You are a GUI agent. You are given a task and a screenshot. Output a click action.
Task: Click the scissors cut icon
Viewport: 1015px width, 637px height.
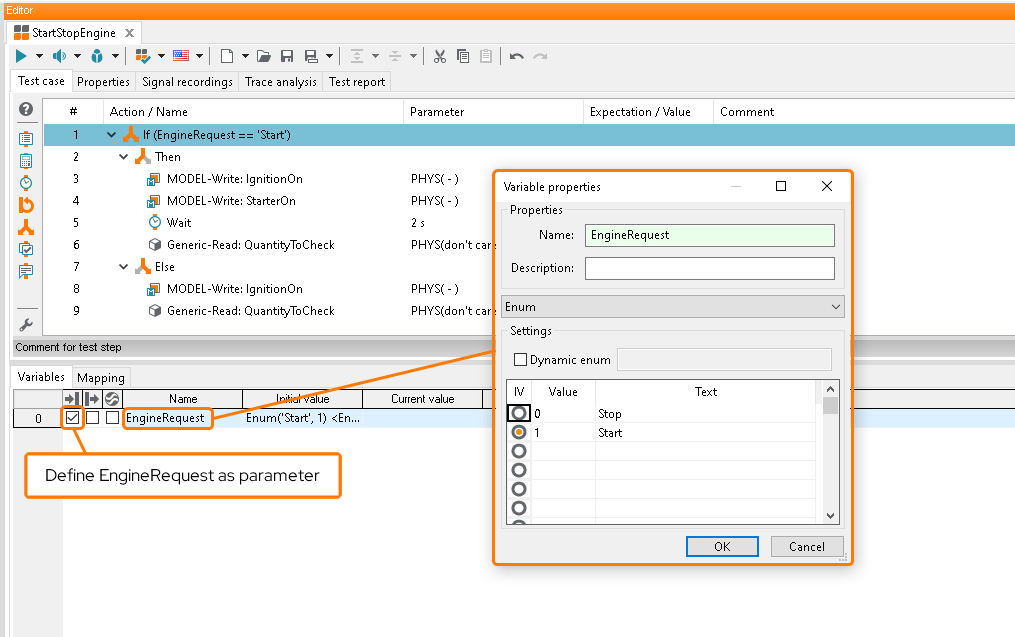click(440, 56)
